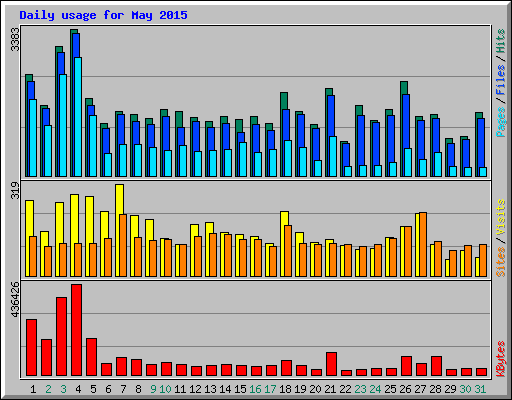Click day 5 on the x-axis

93,389
